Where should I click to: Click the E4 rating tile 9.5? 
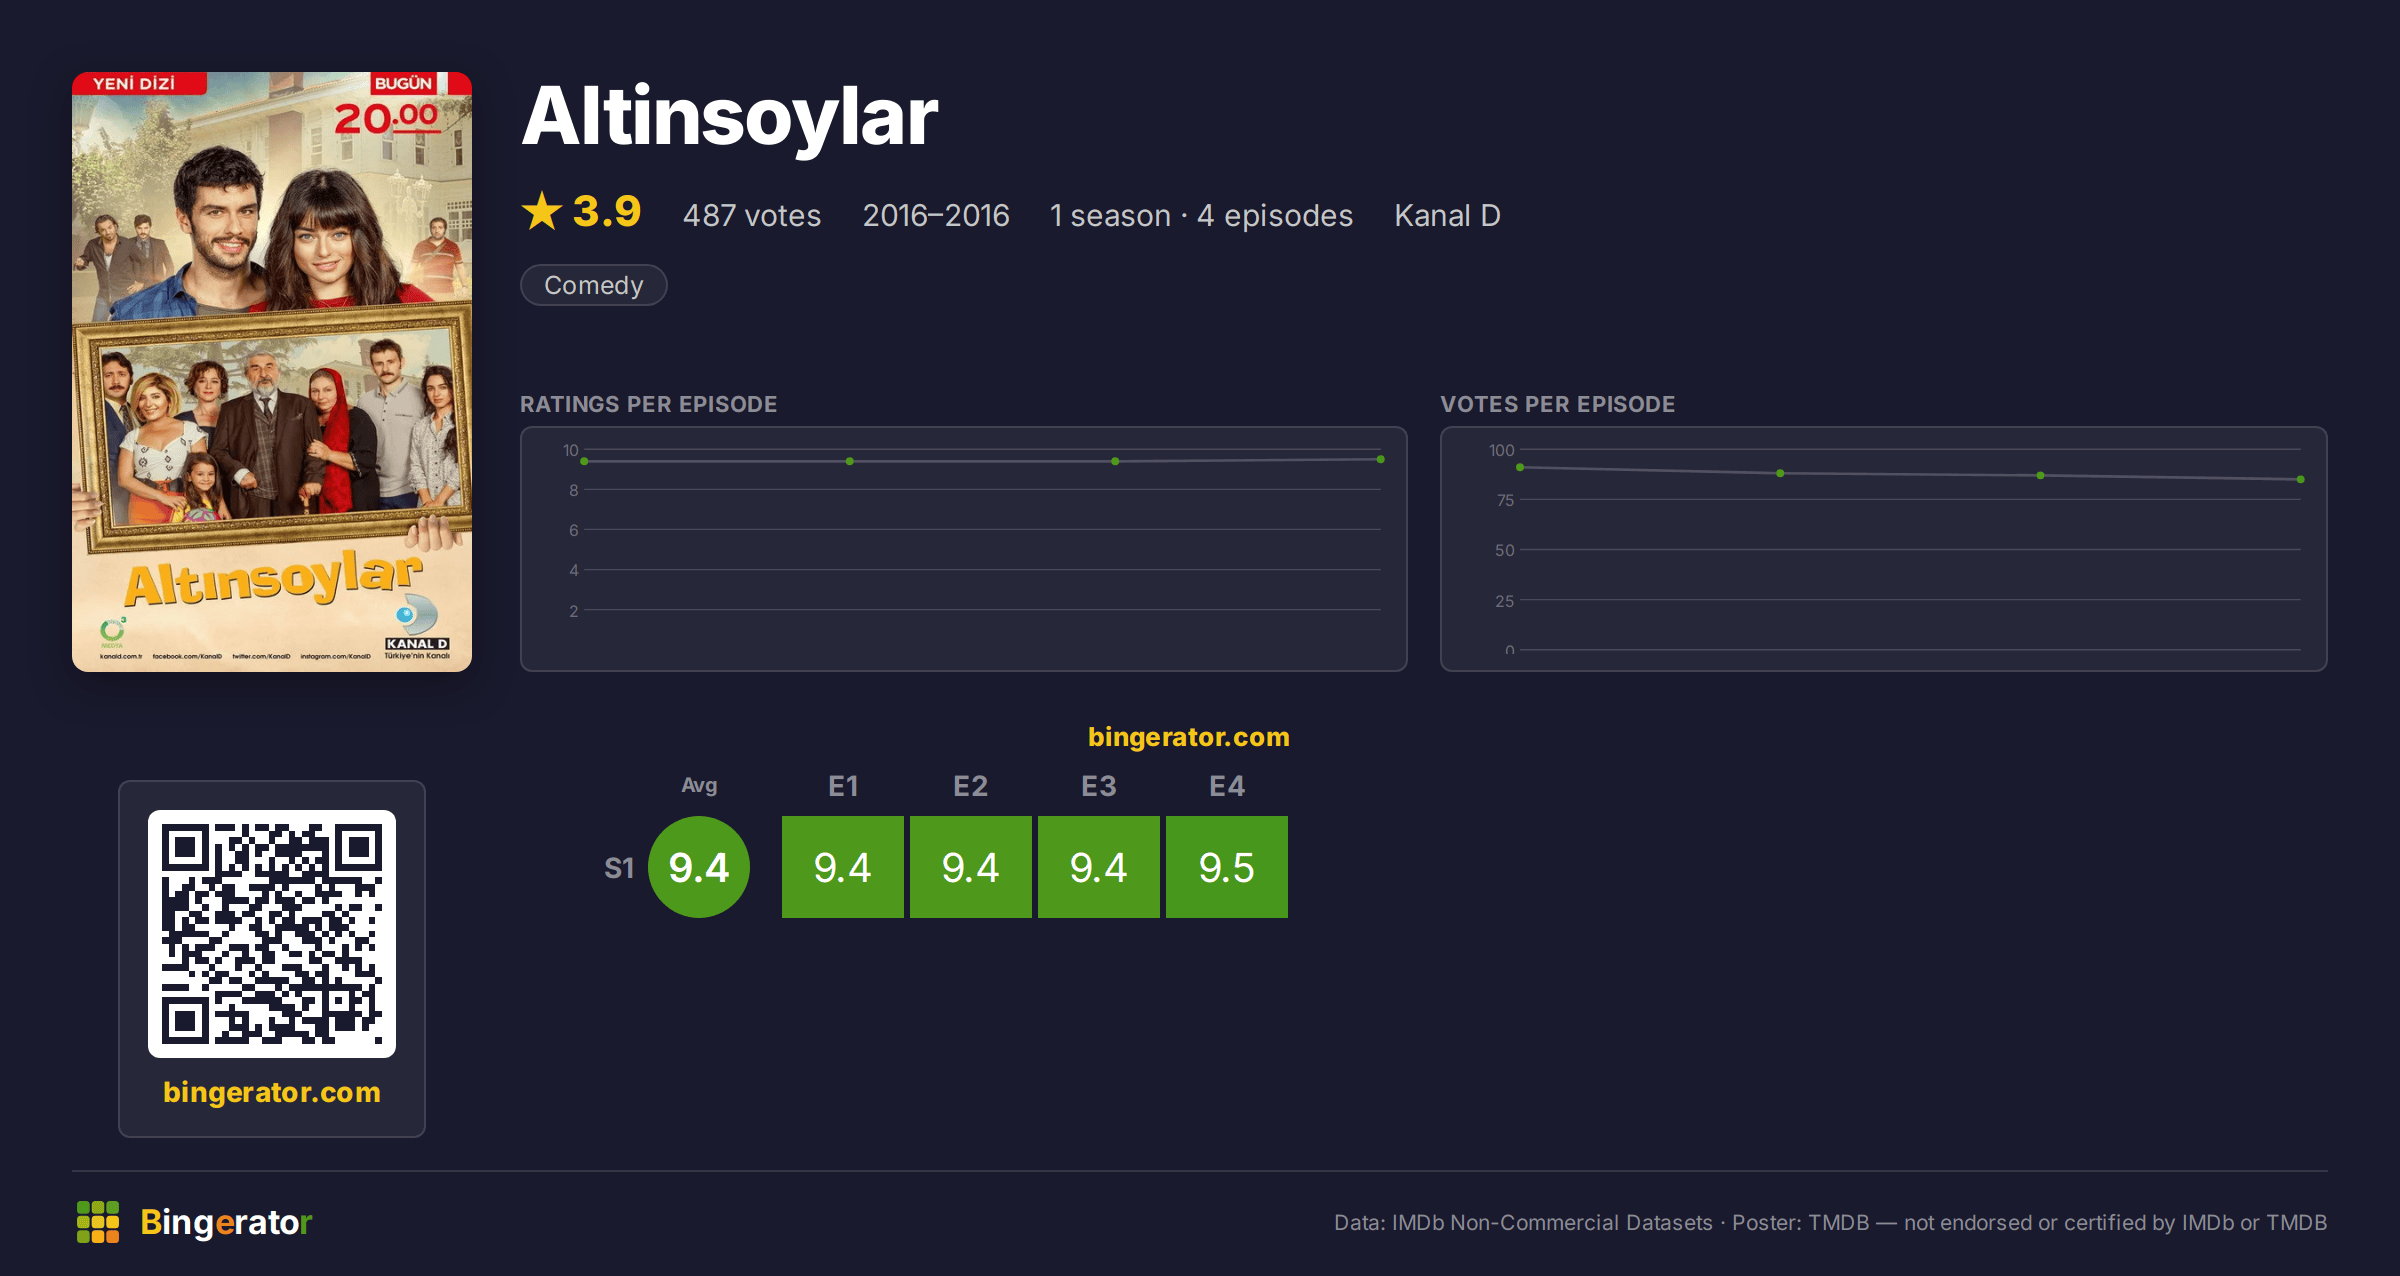pos(1227,867)
